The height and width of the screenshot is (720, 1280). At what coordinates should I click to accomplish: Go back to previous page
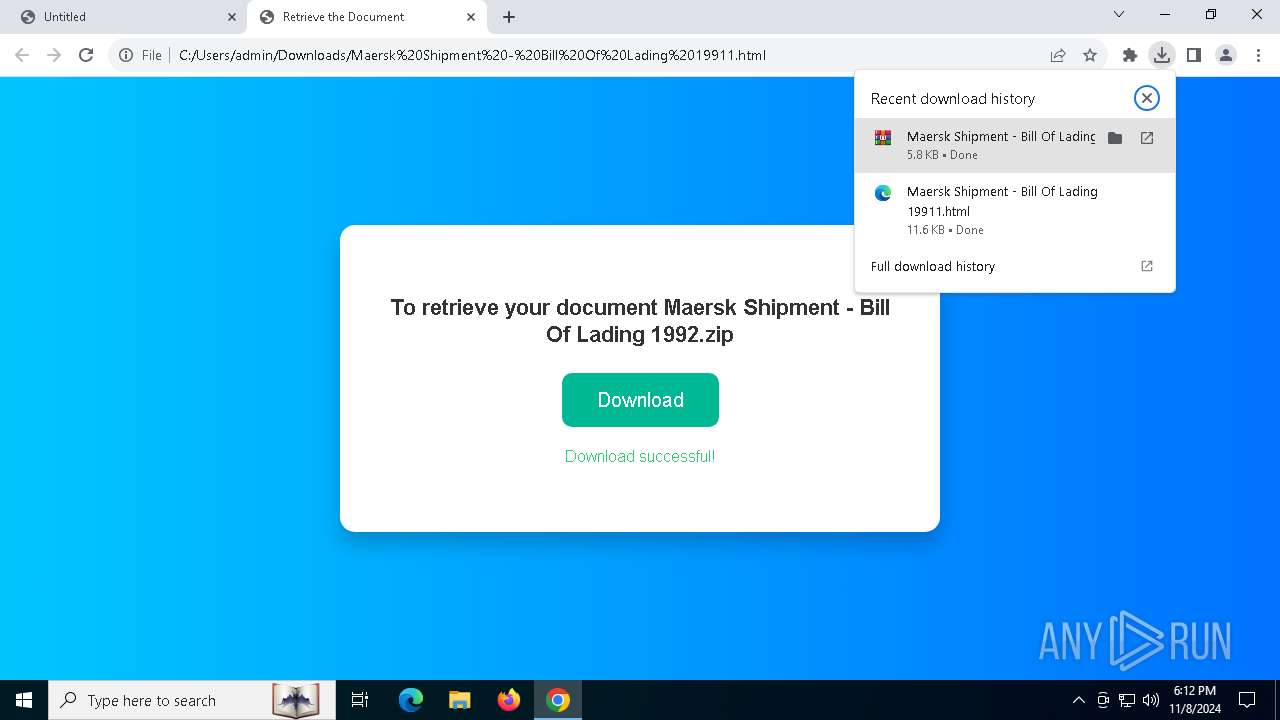(x=22, y=55)
